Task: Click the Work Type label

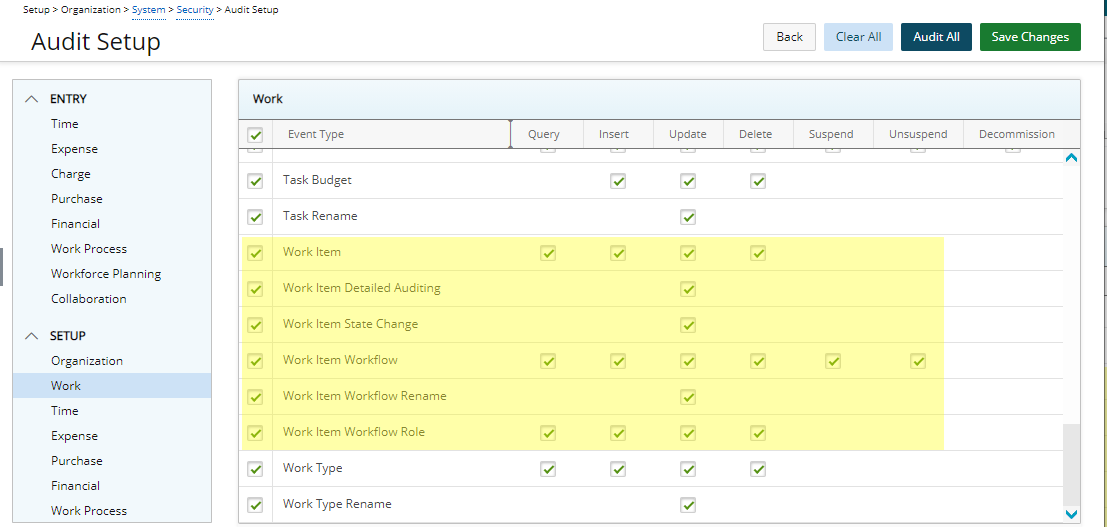Action: [x=311, y=468]
